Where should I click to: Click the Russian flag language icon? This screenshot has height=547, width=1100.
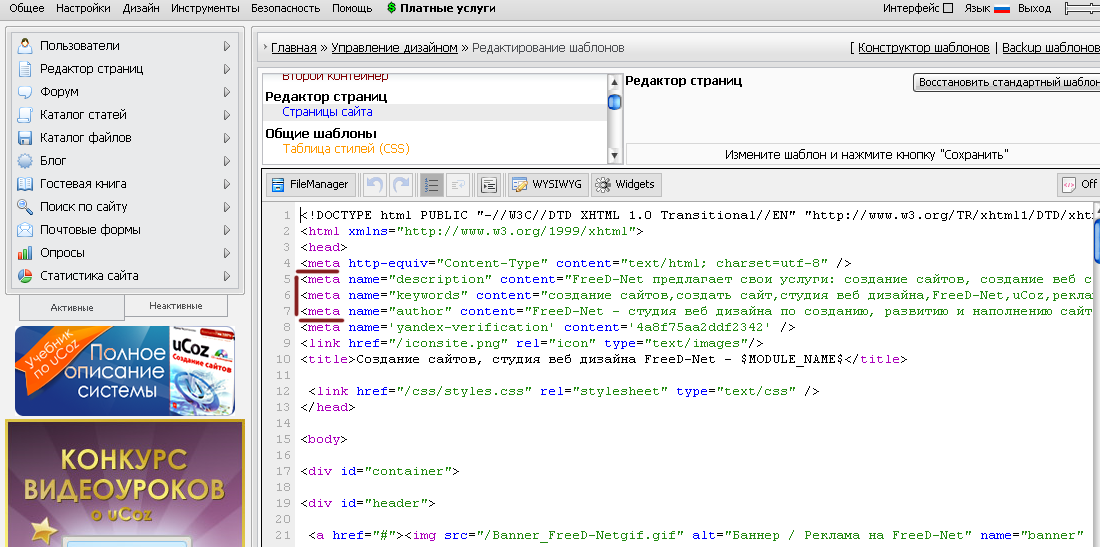1002,8
